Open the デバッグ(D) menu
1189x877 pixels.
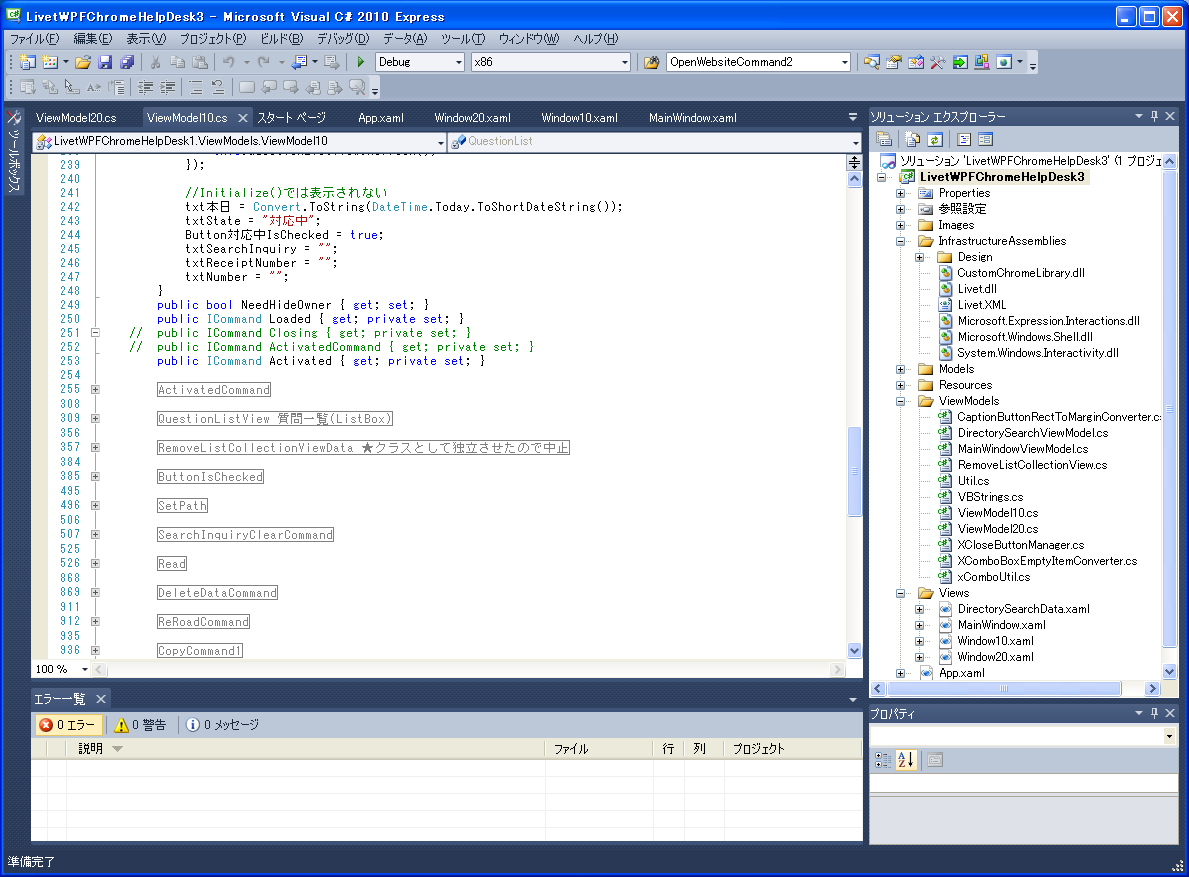[343, 39]
